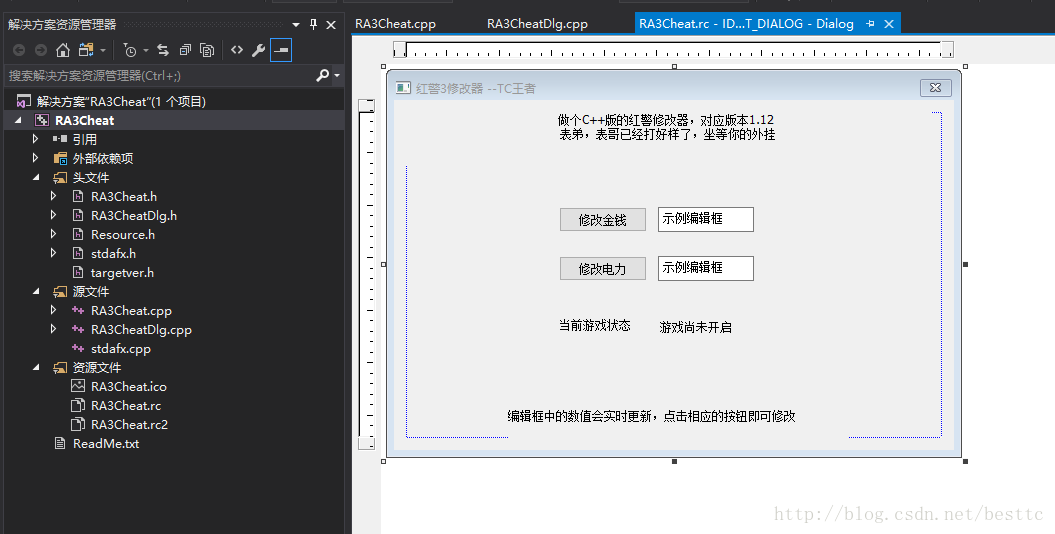This screenshot has width=1055, height=534.
Task: Click the Home icon in Solution Explorer toolbar
Action: click(x=63, y=50)
